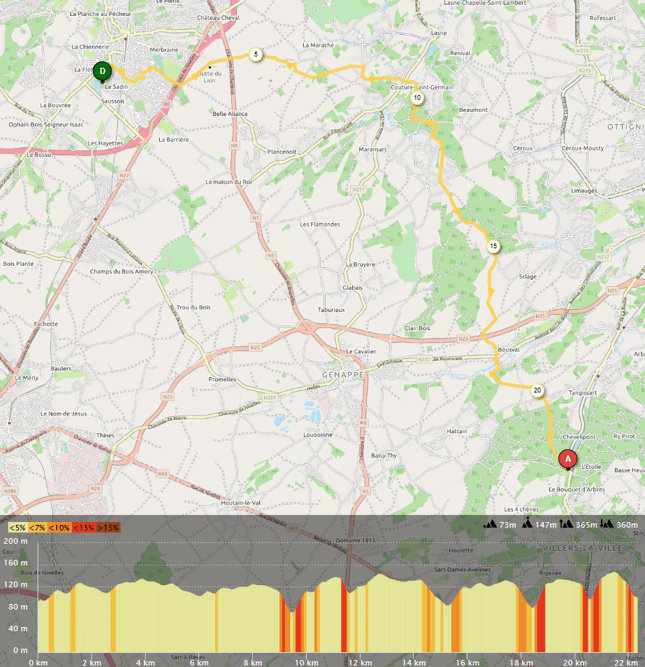This screenshot has width=645, height=667.
Task: Click the >15% gradient legend swatch
Action: (x=108, y=527)
